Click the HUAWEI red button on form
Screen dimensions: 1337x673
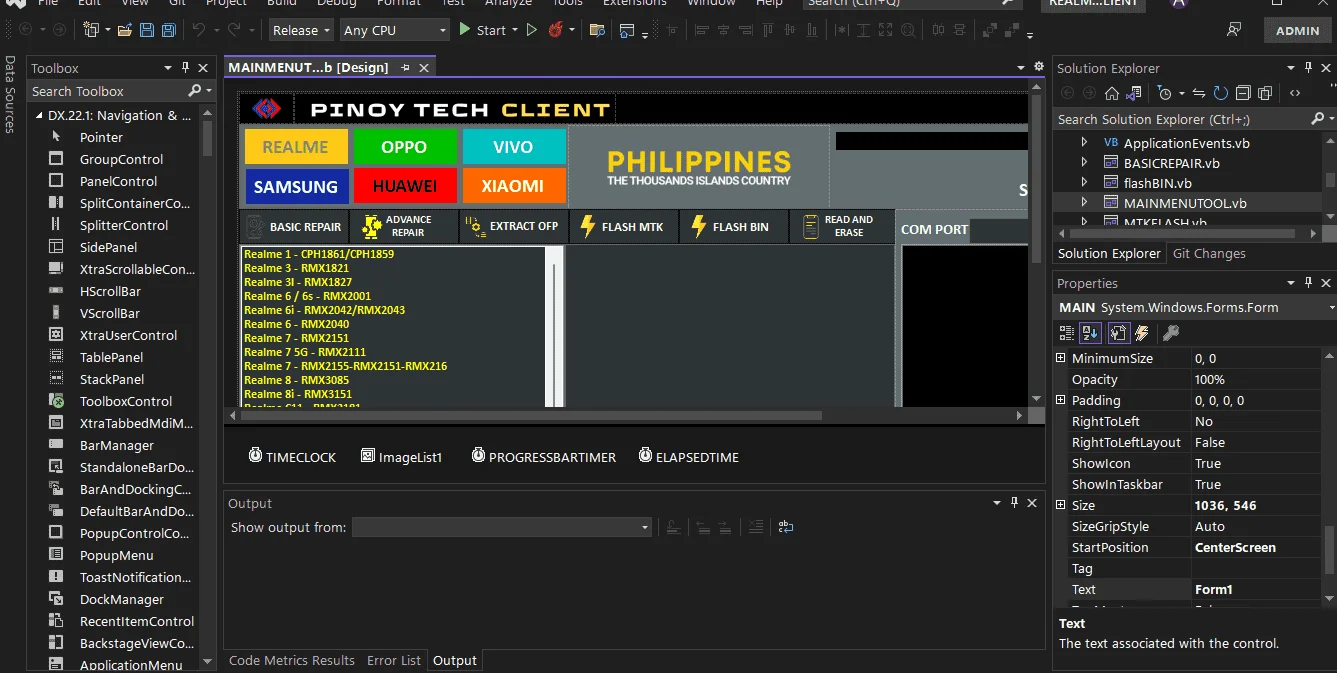coord(405,186)
